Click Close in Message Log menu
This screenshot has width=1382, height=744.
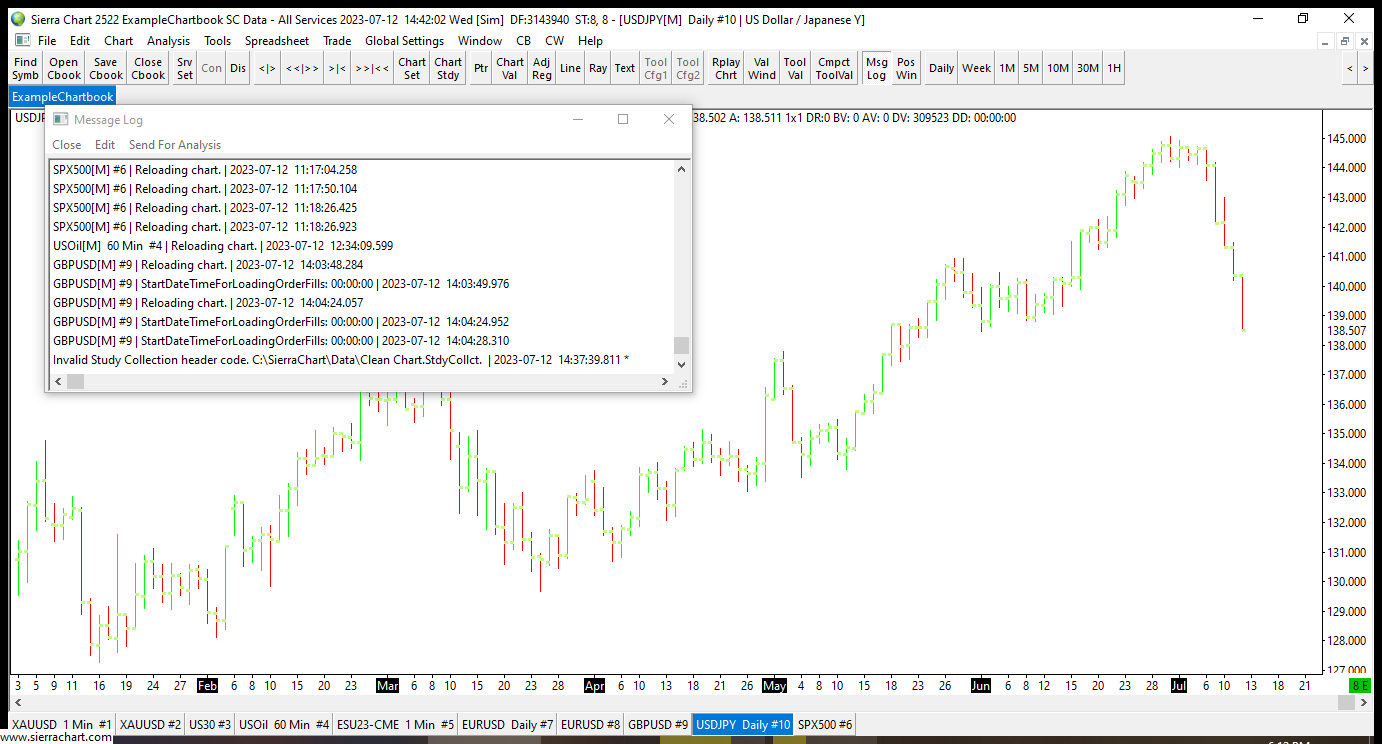click(x=67, y=145)
